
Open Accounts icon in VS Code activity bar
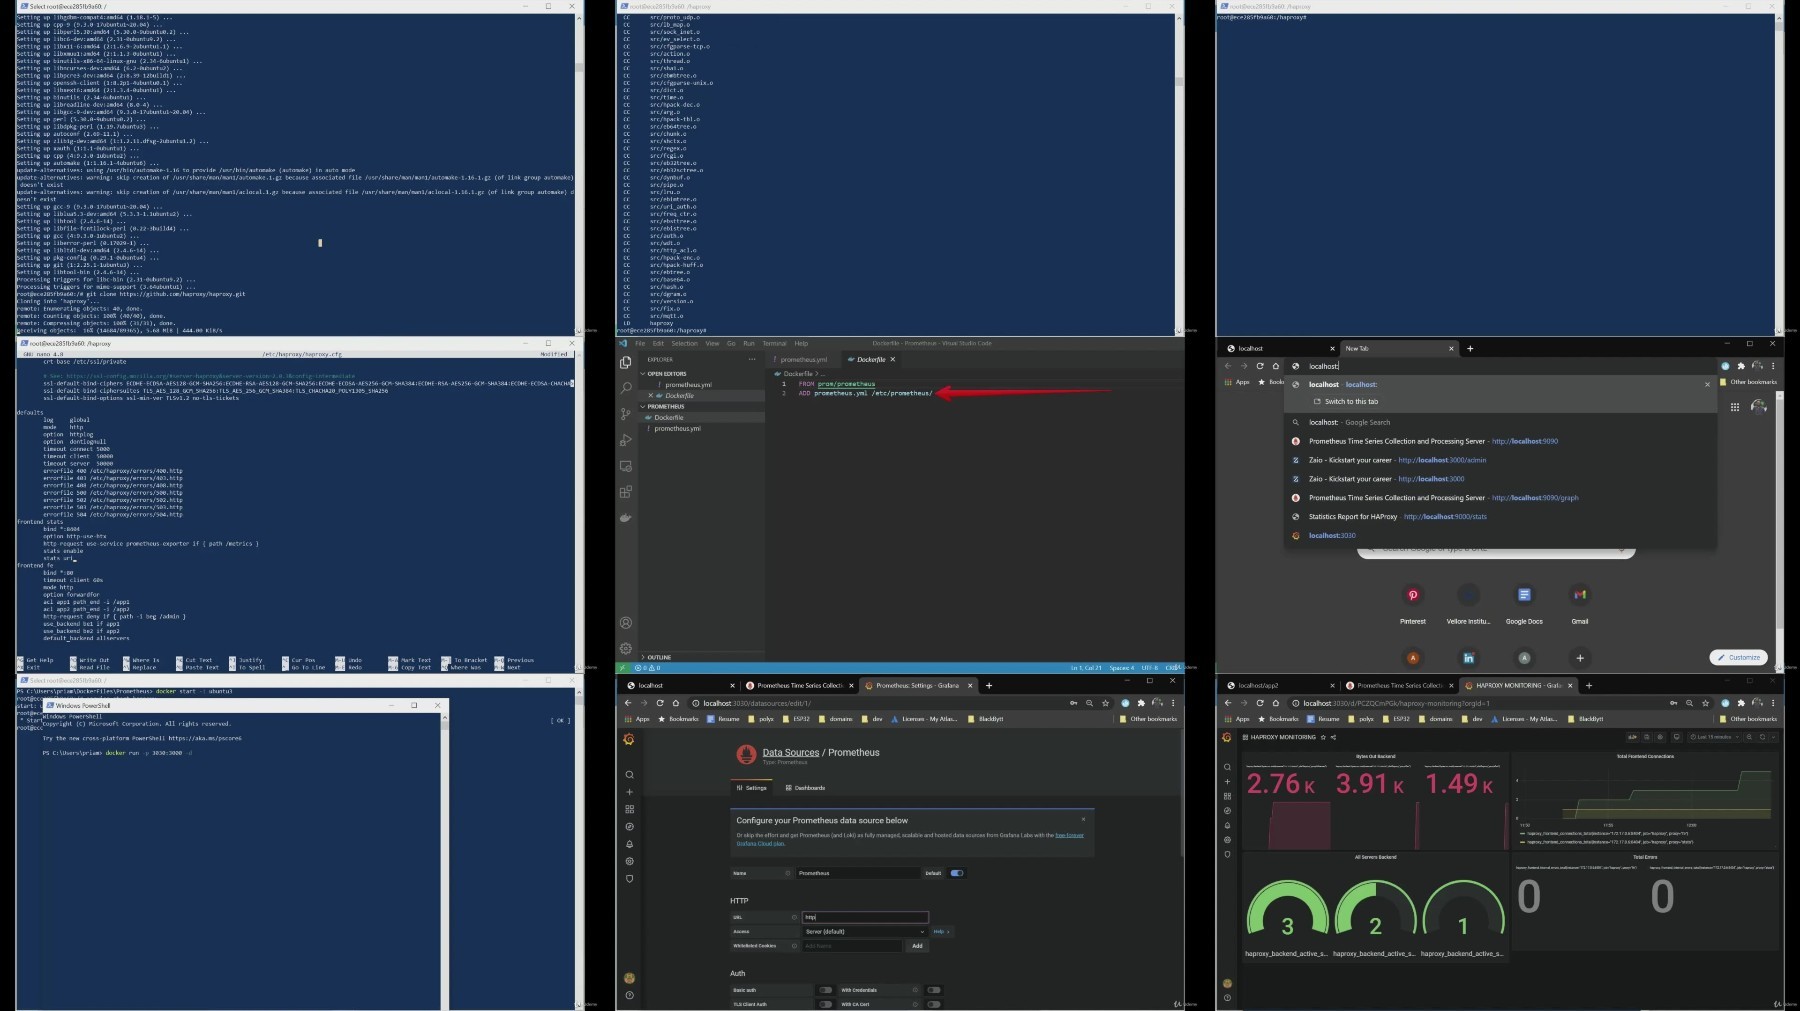click(626, 623)
